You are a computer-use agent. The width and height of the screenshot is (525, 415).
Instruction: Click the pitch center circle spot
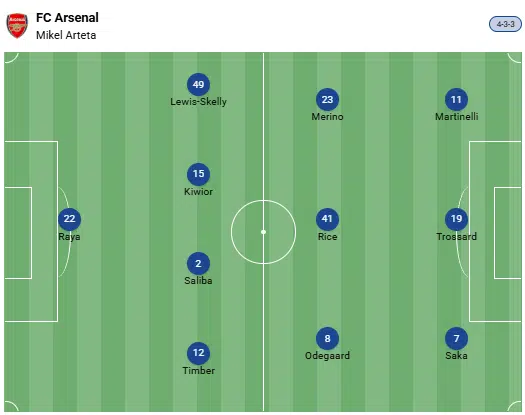[x=264, y=232]
